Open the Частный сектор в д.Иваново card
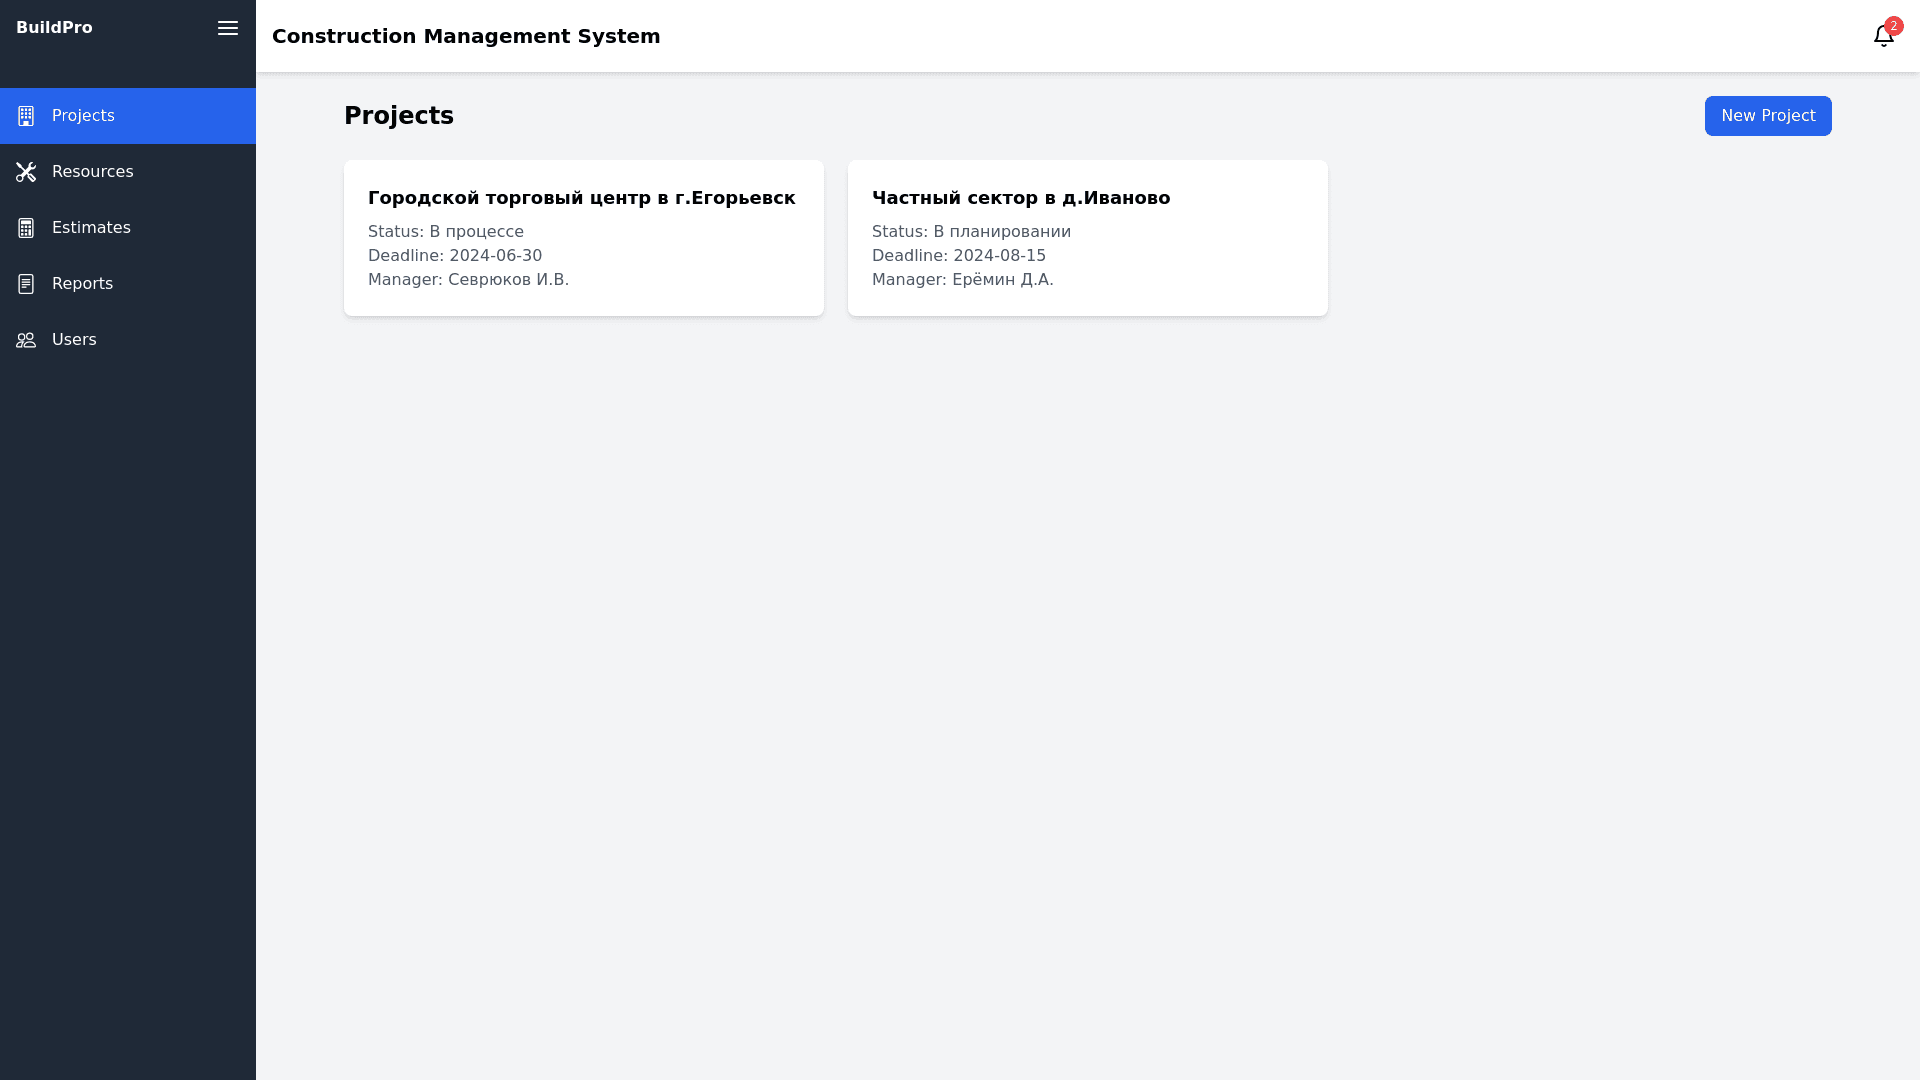The width and height of the screenshot is (1920, 1080). (1088, 238)
